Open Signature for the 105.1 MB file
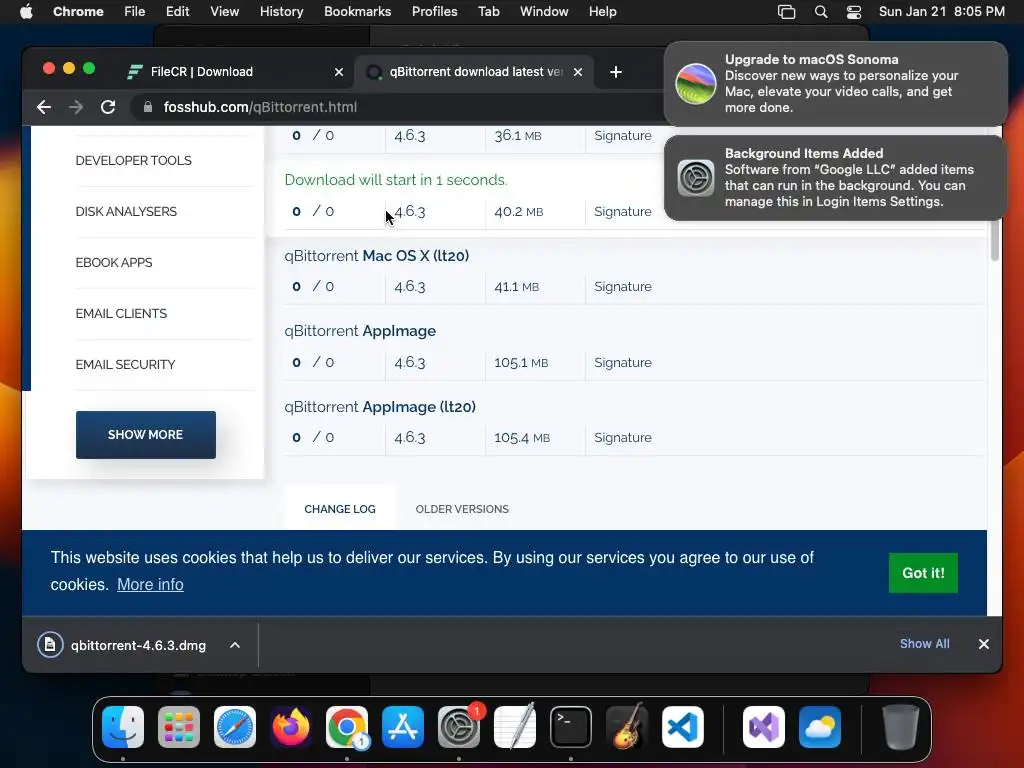 point(622,362)
